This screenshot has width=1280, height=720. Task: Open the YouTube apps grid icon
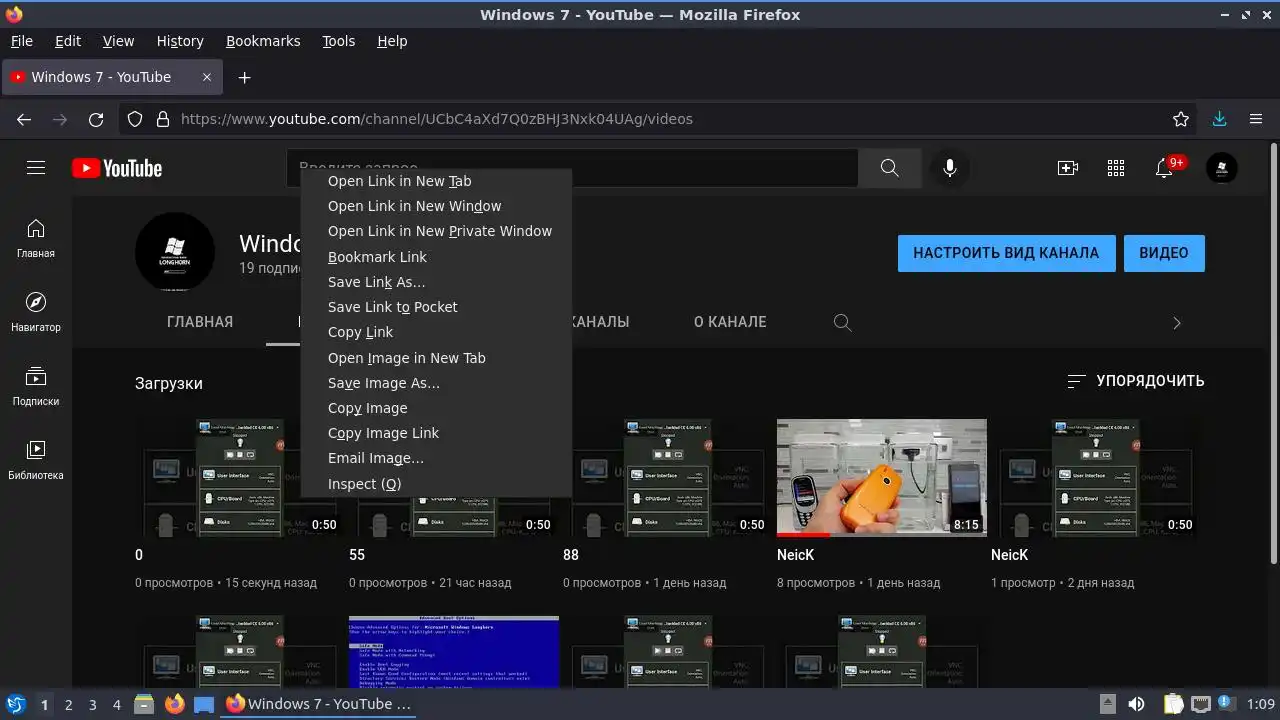(x=1116, y=168)
